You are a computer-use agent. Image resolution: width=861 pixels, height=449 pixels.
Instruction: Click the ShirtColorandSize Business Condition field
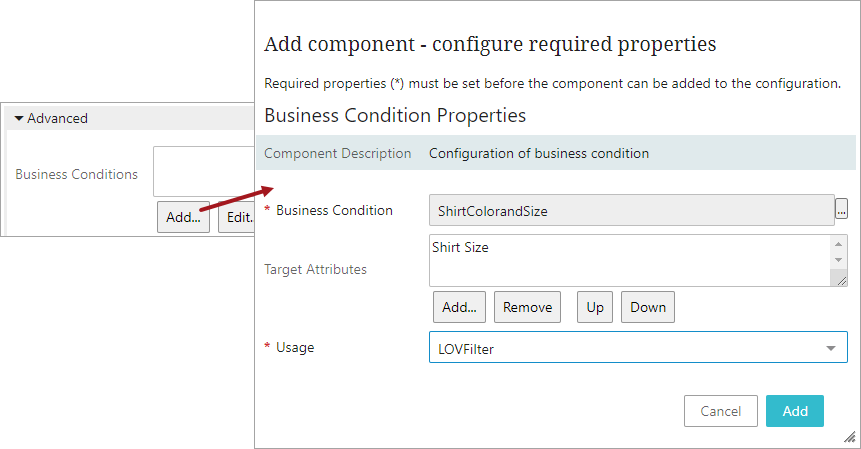[x=630, y=211]
